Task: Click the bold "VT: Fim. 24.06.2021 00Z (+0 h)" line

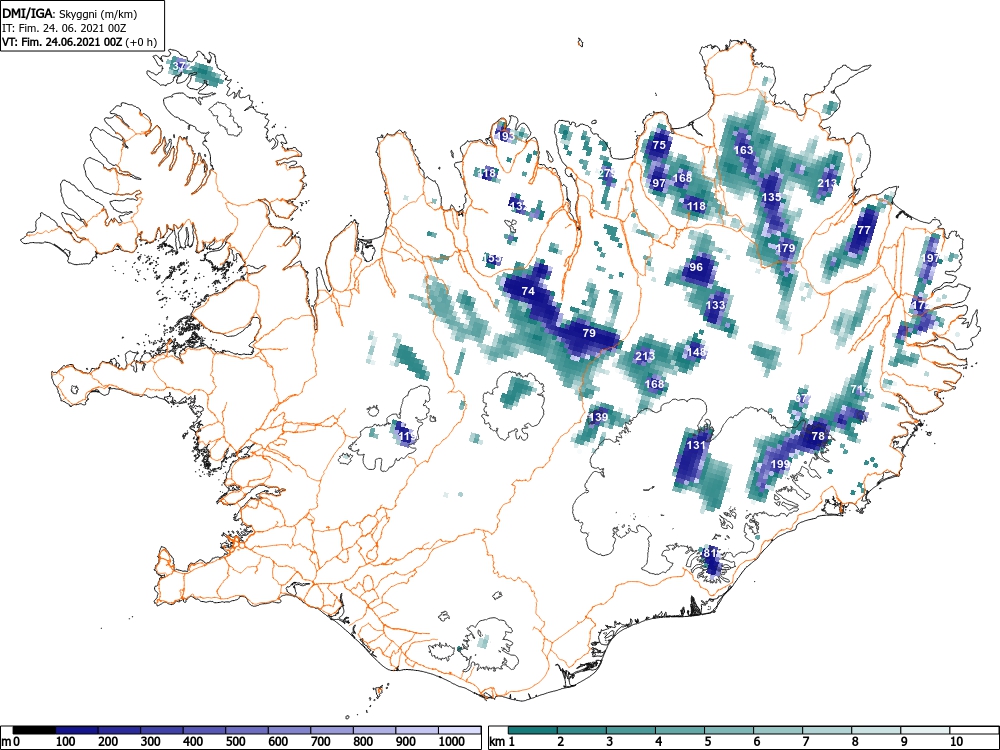Action: [79, 42]
